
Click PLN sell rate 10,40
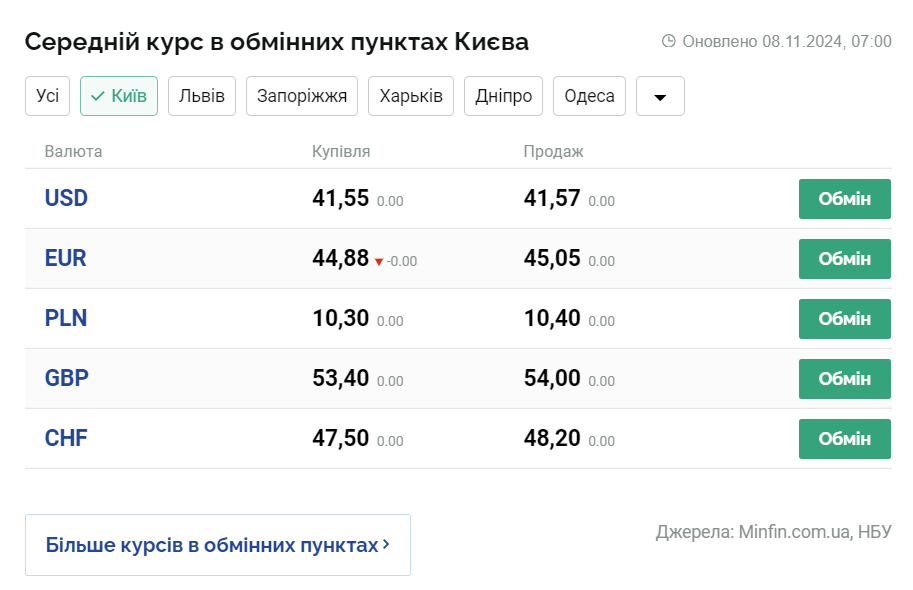[552, 319]
